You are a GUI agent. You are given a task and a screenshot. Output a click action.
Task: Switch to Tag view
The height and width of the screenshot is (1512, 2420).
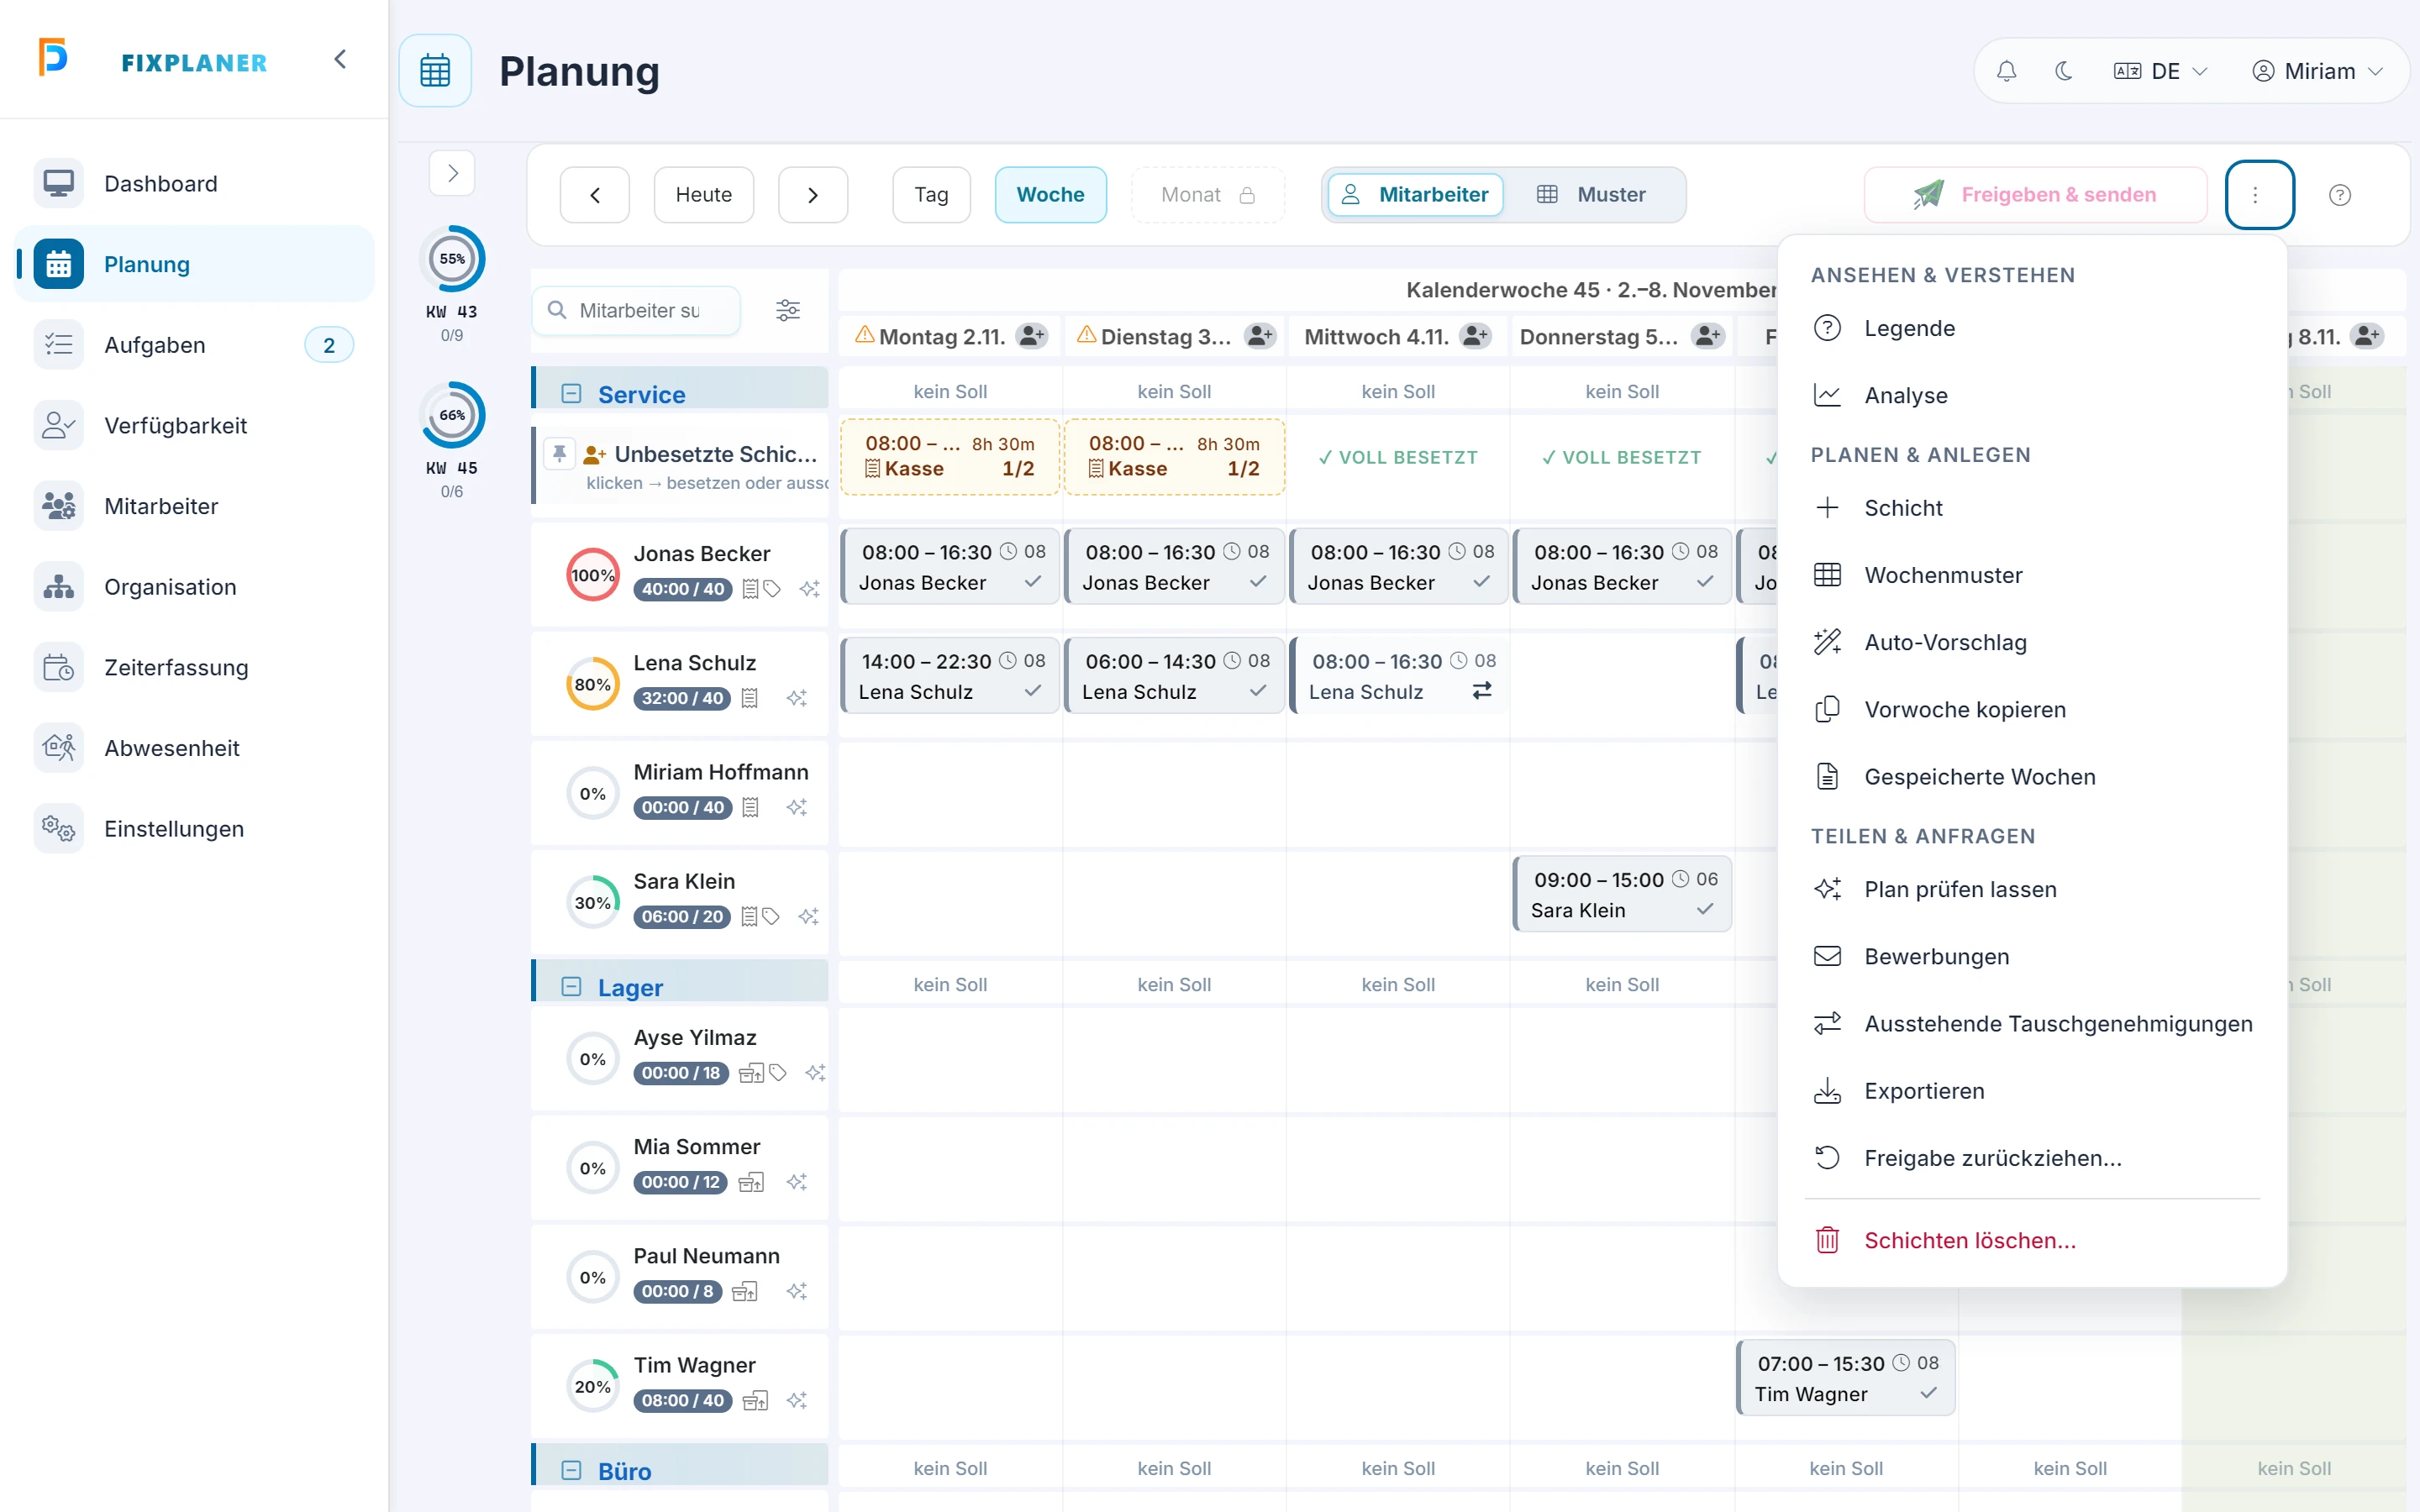[x=931, y=195]
